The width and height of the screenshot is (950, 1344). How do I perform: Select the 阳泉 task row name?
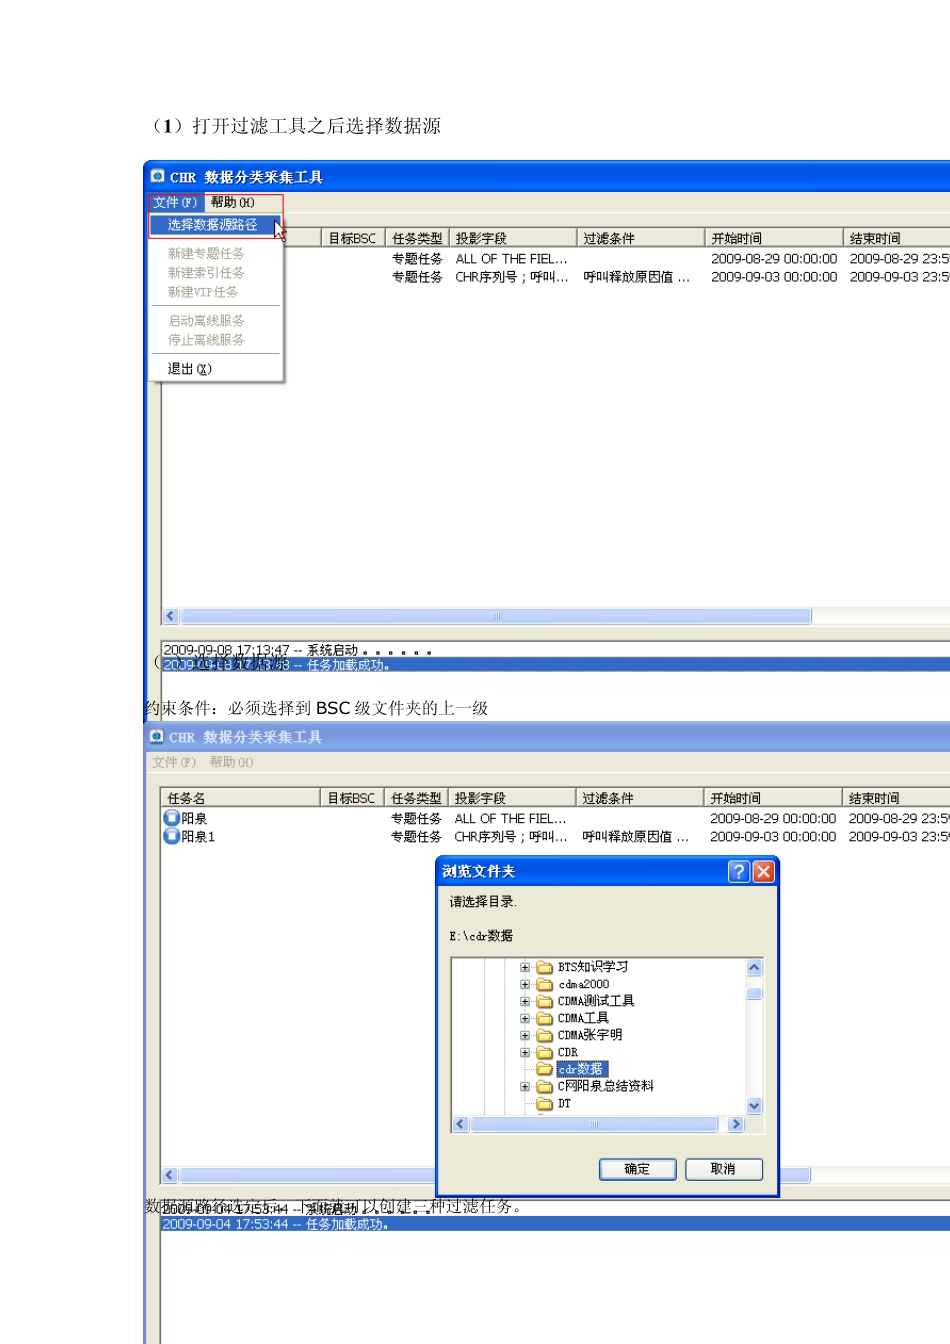coord(194,818)
